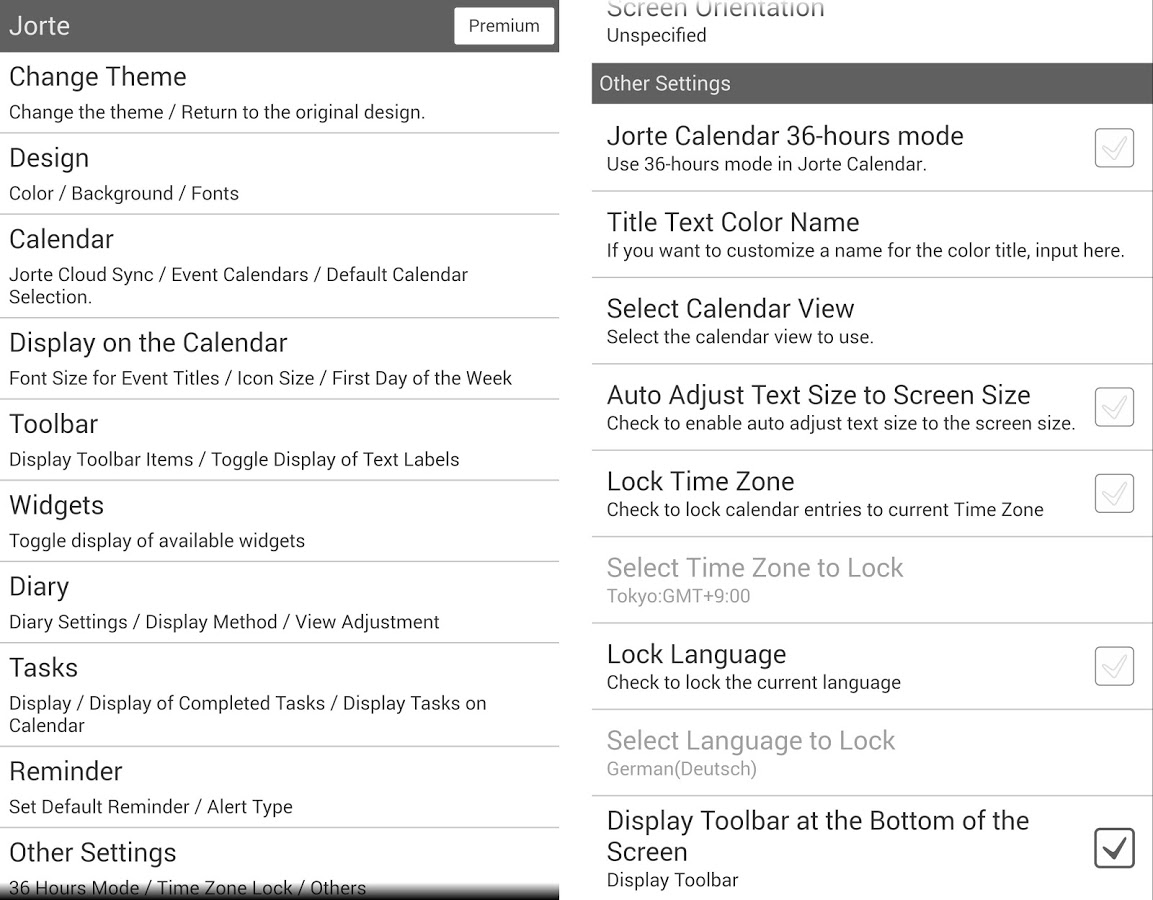Open Other Settings in left list

point(279,864)
